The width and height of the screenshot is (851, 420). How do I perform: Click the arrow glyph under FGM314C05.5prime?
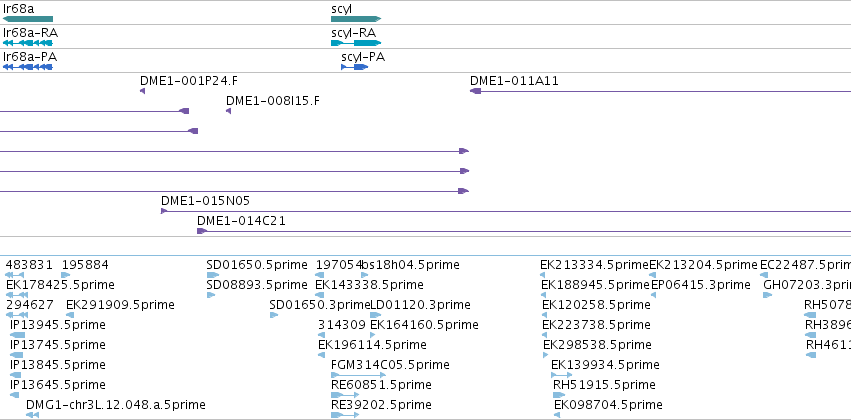[x=358, y=375]
